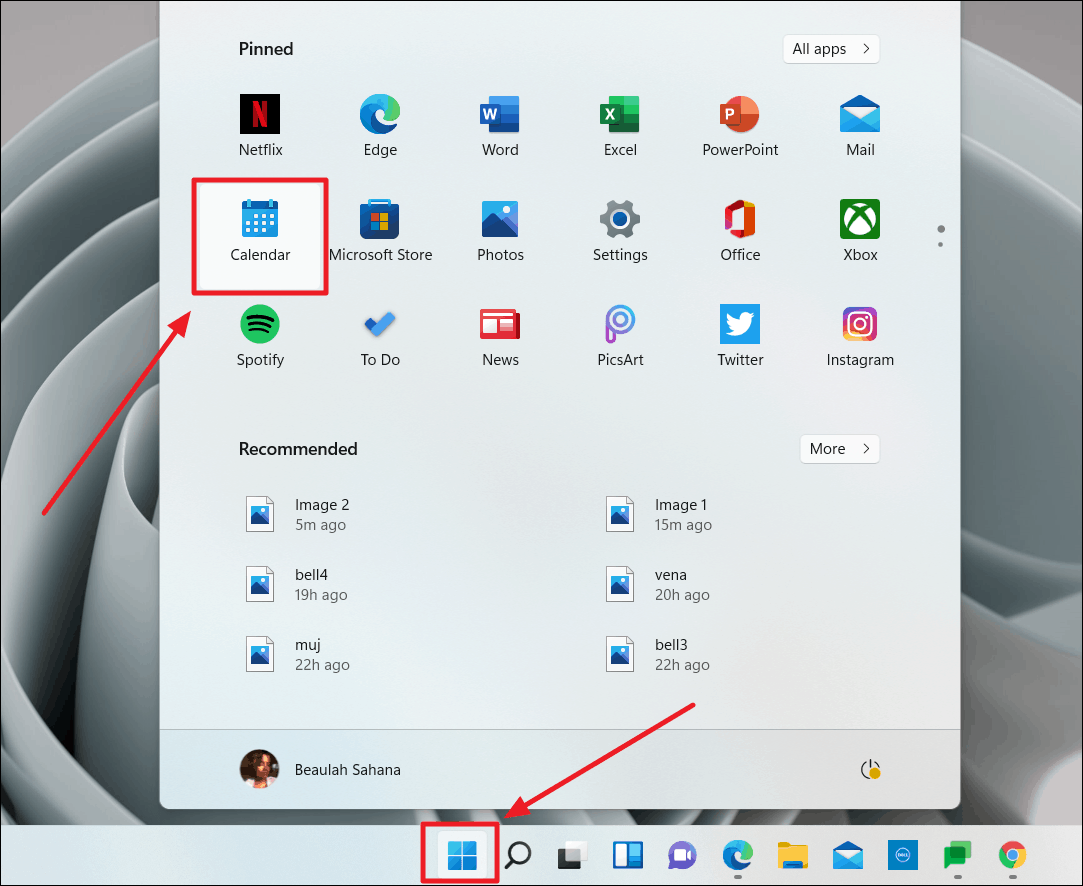Screen dimensions: 1083x886
Task: Launch the Office app
Action: coord(740,231)
